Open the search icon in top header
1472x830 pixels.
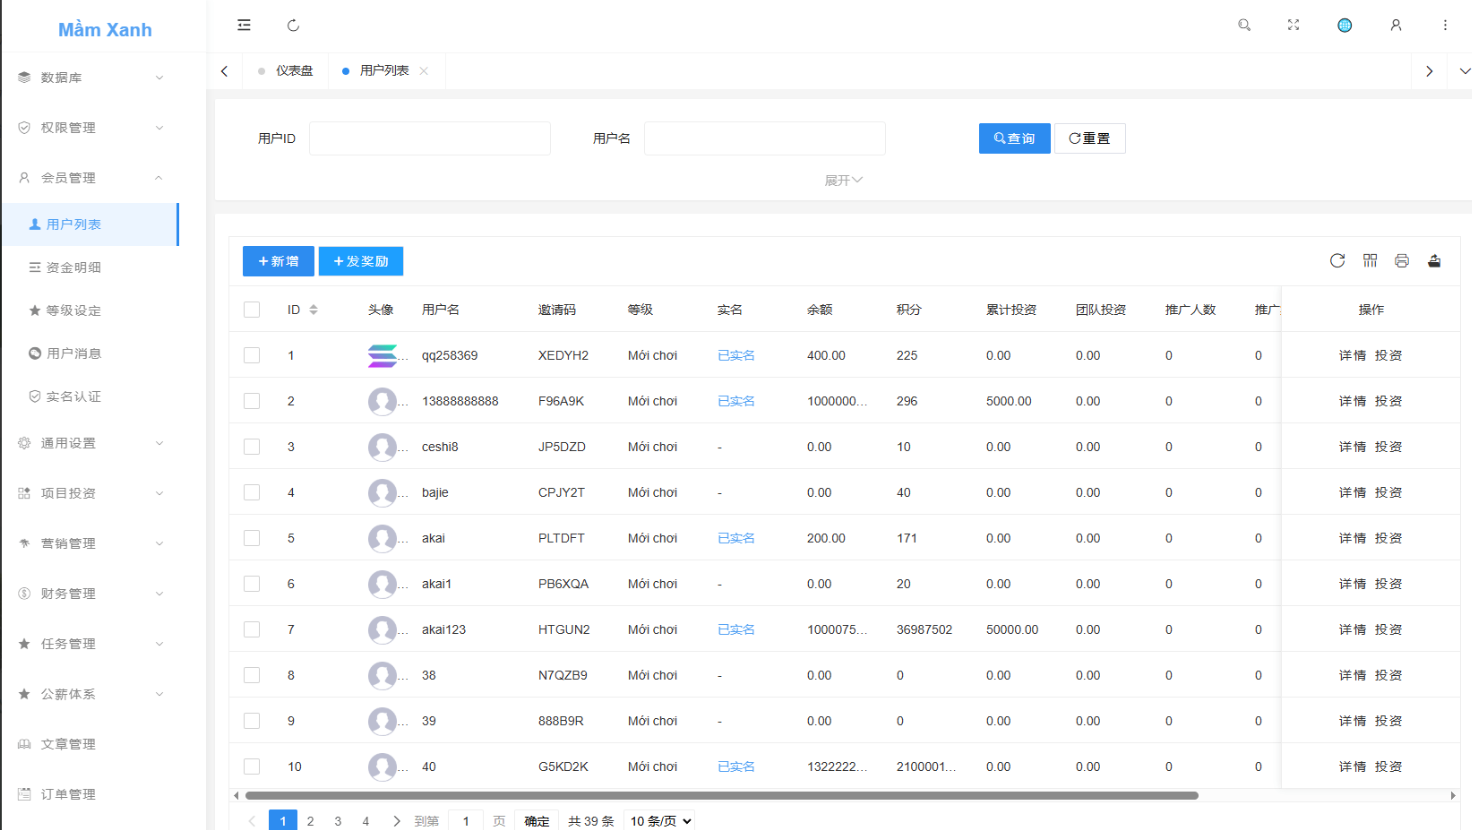point(1244,25)
